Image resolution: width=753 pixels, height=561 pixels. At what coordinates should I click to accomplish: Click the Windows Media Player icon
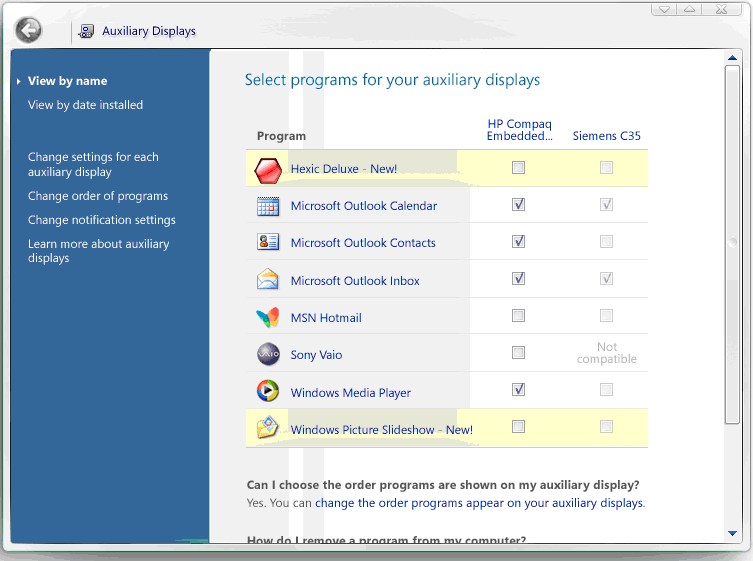268,392
